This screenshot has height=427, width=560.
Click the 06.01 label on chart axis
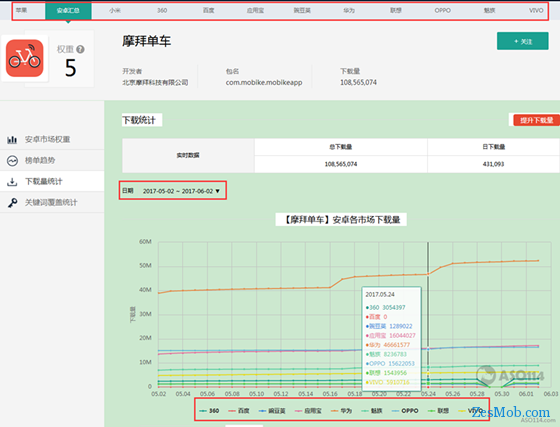point(526,394)
